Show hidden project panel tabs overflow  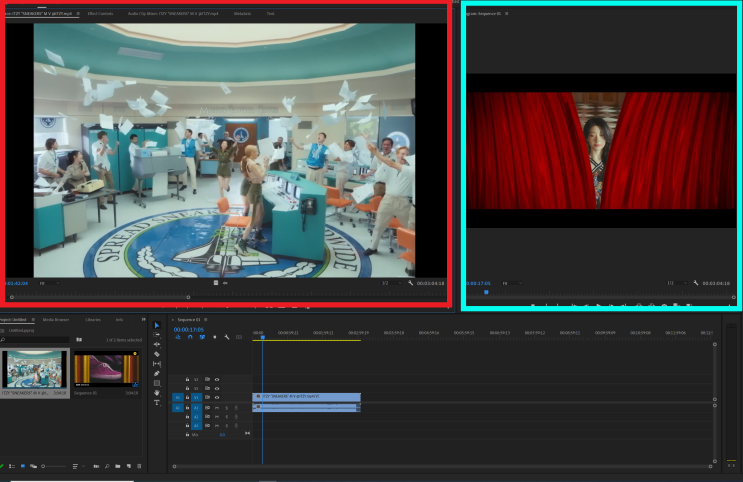(x=143, y=319)
